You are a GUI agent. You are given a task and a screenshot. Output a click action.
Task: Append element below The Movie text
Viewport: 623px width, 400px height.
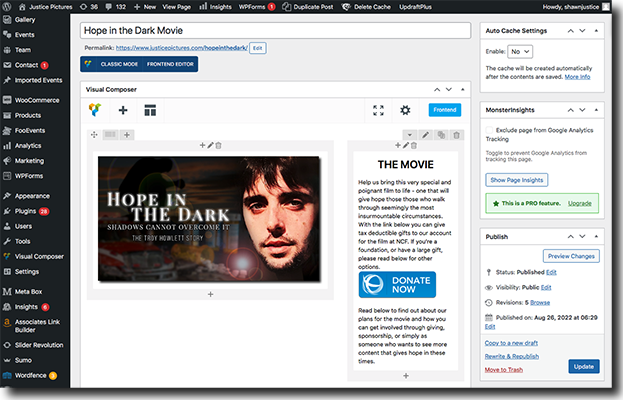(406, 375)
